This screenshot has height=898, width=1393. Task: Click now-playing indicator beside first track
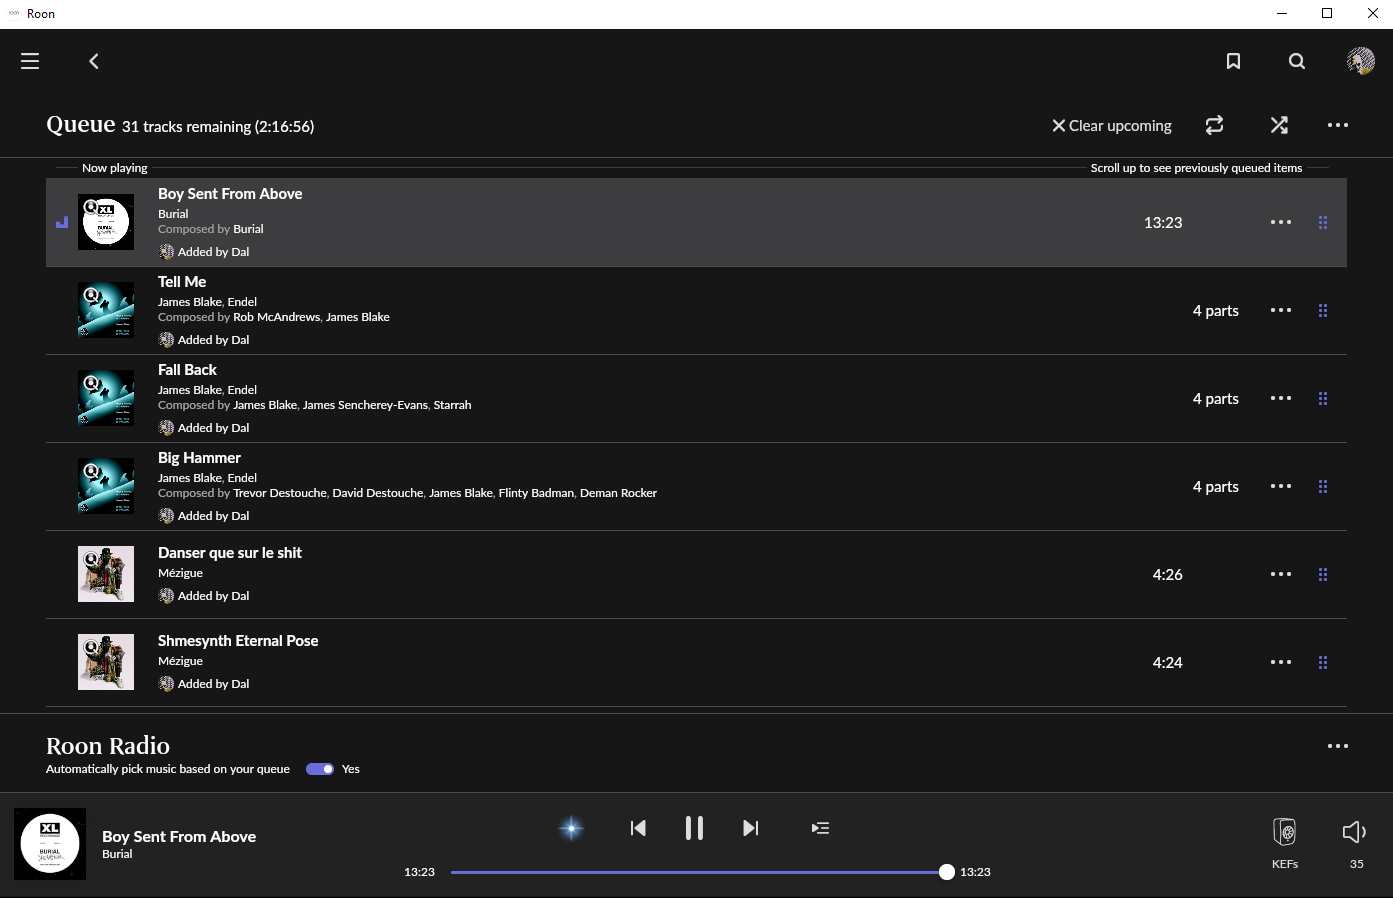click(x=62, y=222)
